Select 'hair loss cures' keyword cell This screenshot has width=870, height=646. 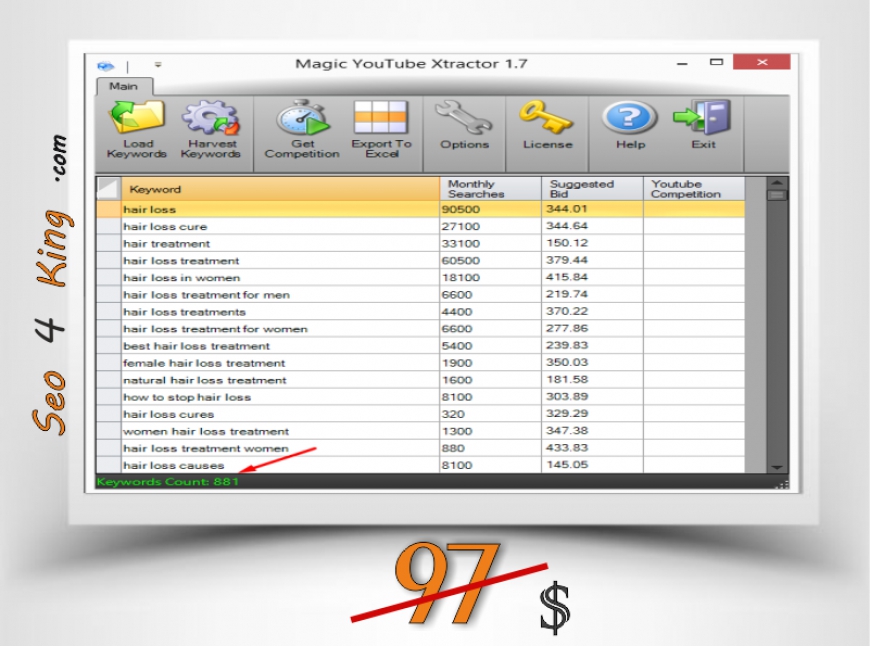pos(280,414)
